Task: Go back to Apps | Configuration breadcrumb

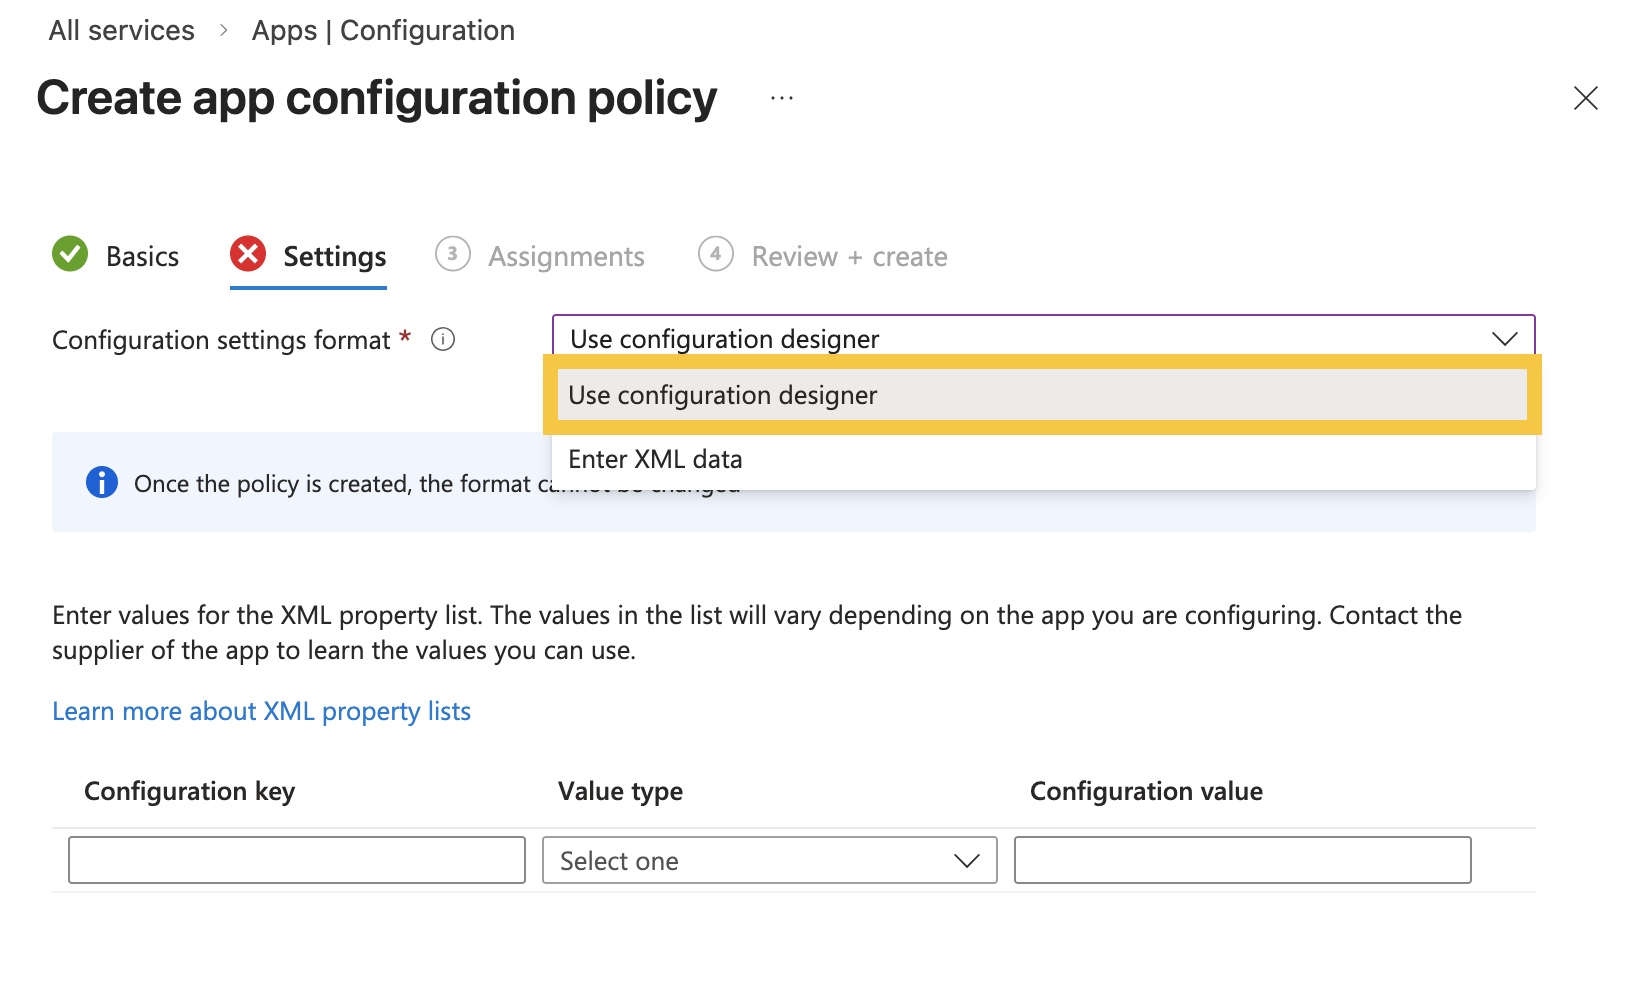Action: [x=383, y=31]
